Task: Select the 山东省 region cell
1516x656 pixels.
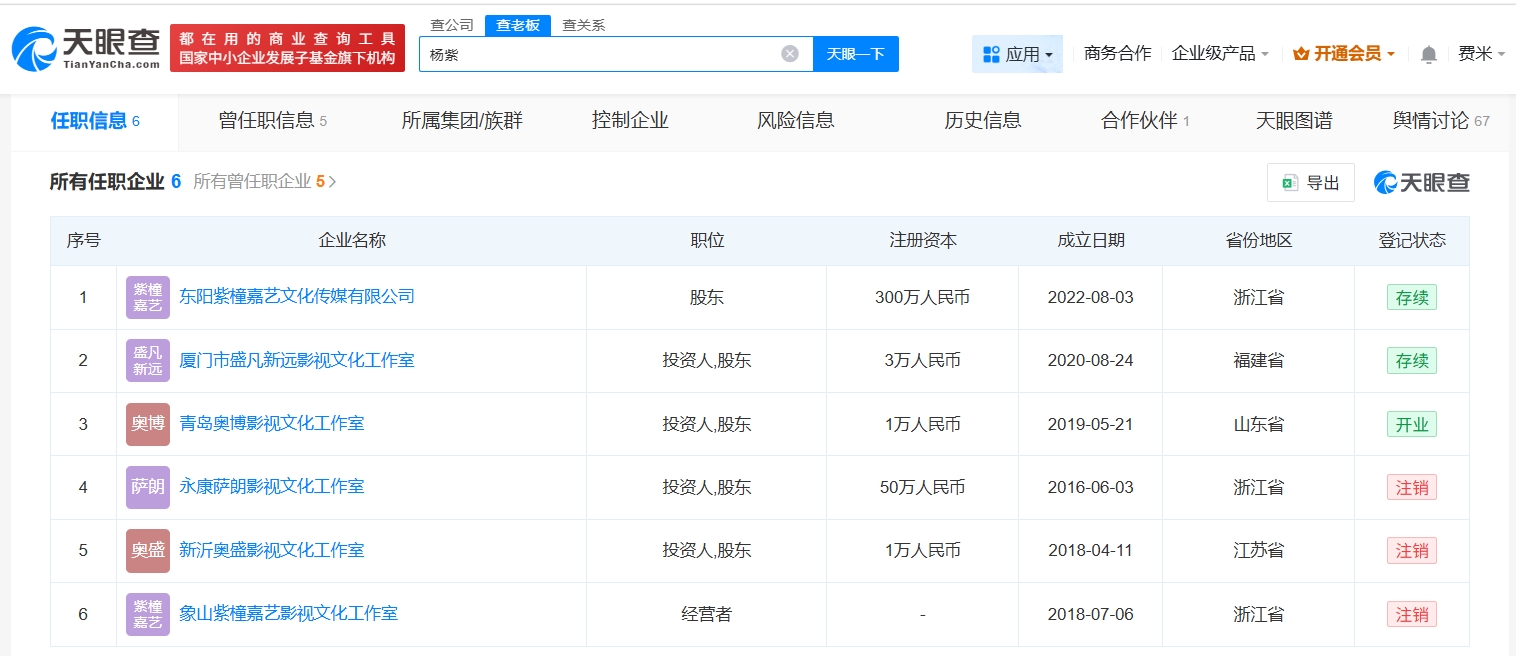Action: 1259,424
